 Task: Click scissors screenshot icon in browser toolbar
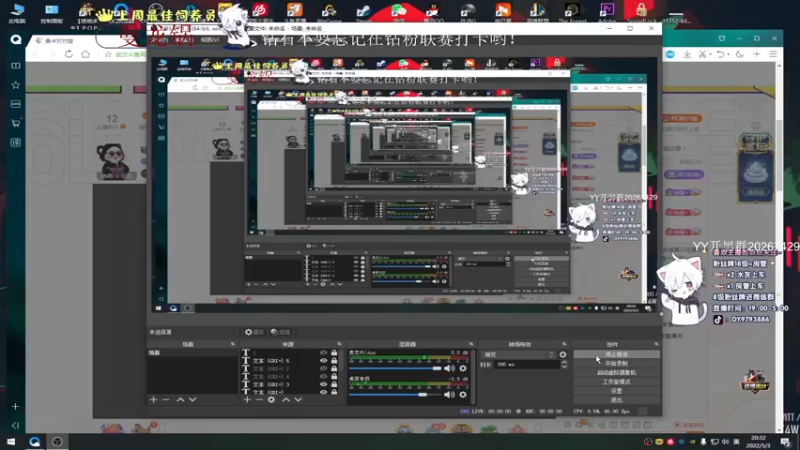[x=703, y=54]
